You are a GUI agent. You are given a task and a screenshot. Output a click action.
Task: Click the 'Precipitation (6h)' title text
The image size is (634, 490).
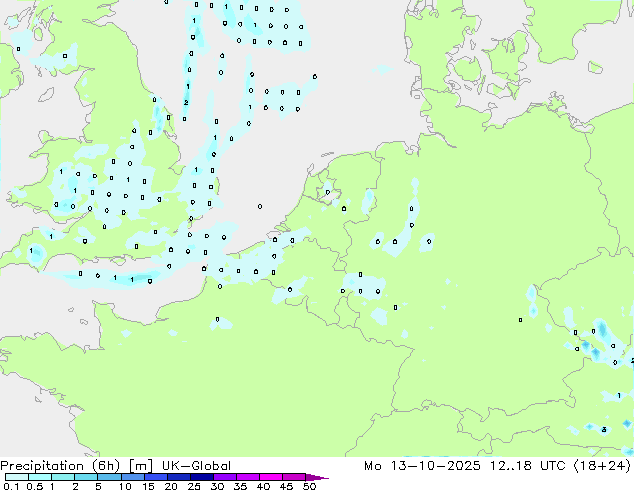point(60,466)
